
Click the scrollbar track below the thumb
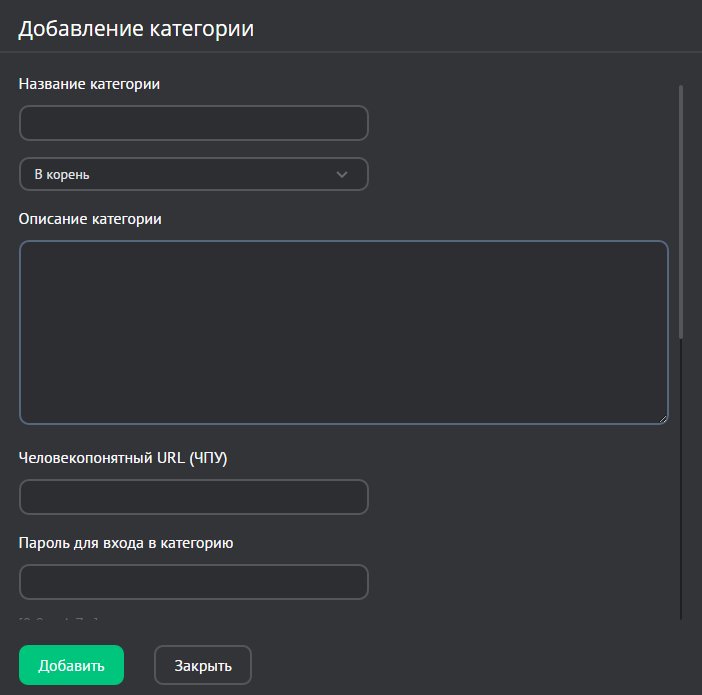pos(681,480)
